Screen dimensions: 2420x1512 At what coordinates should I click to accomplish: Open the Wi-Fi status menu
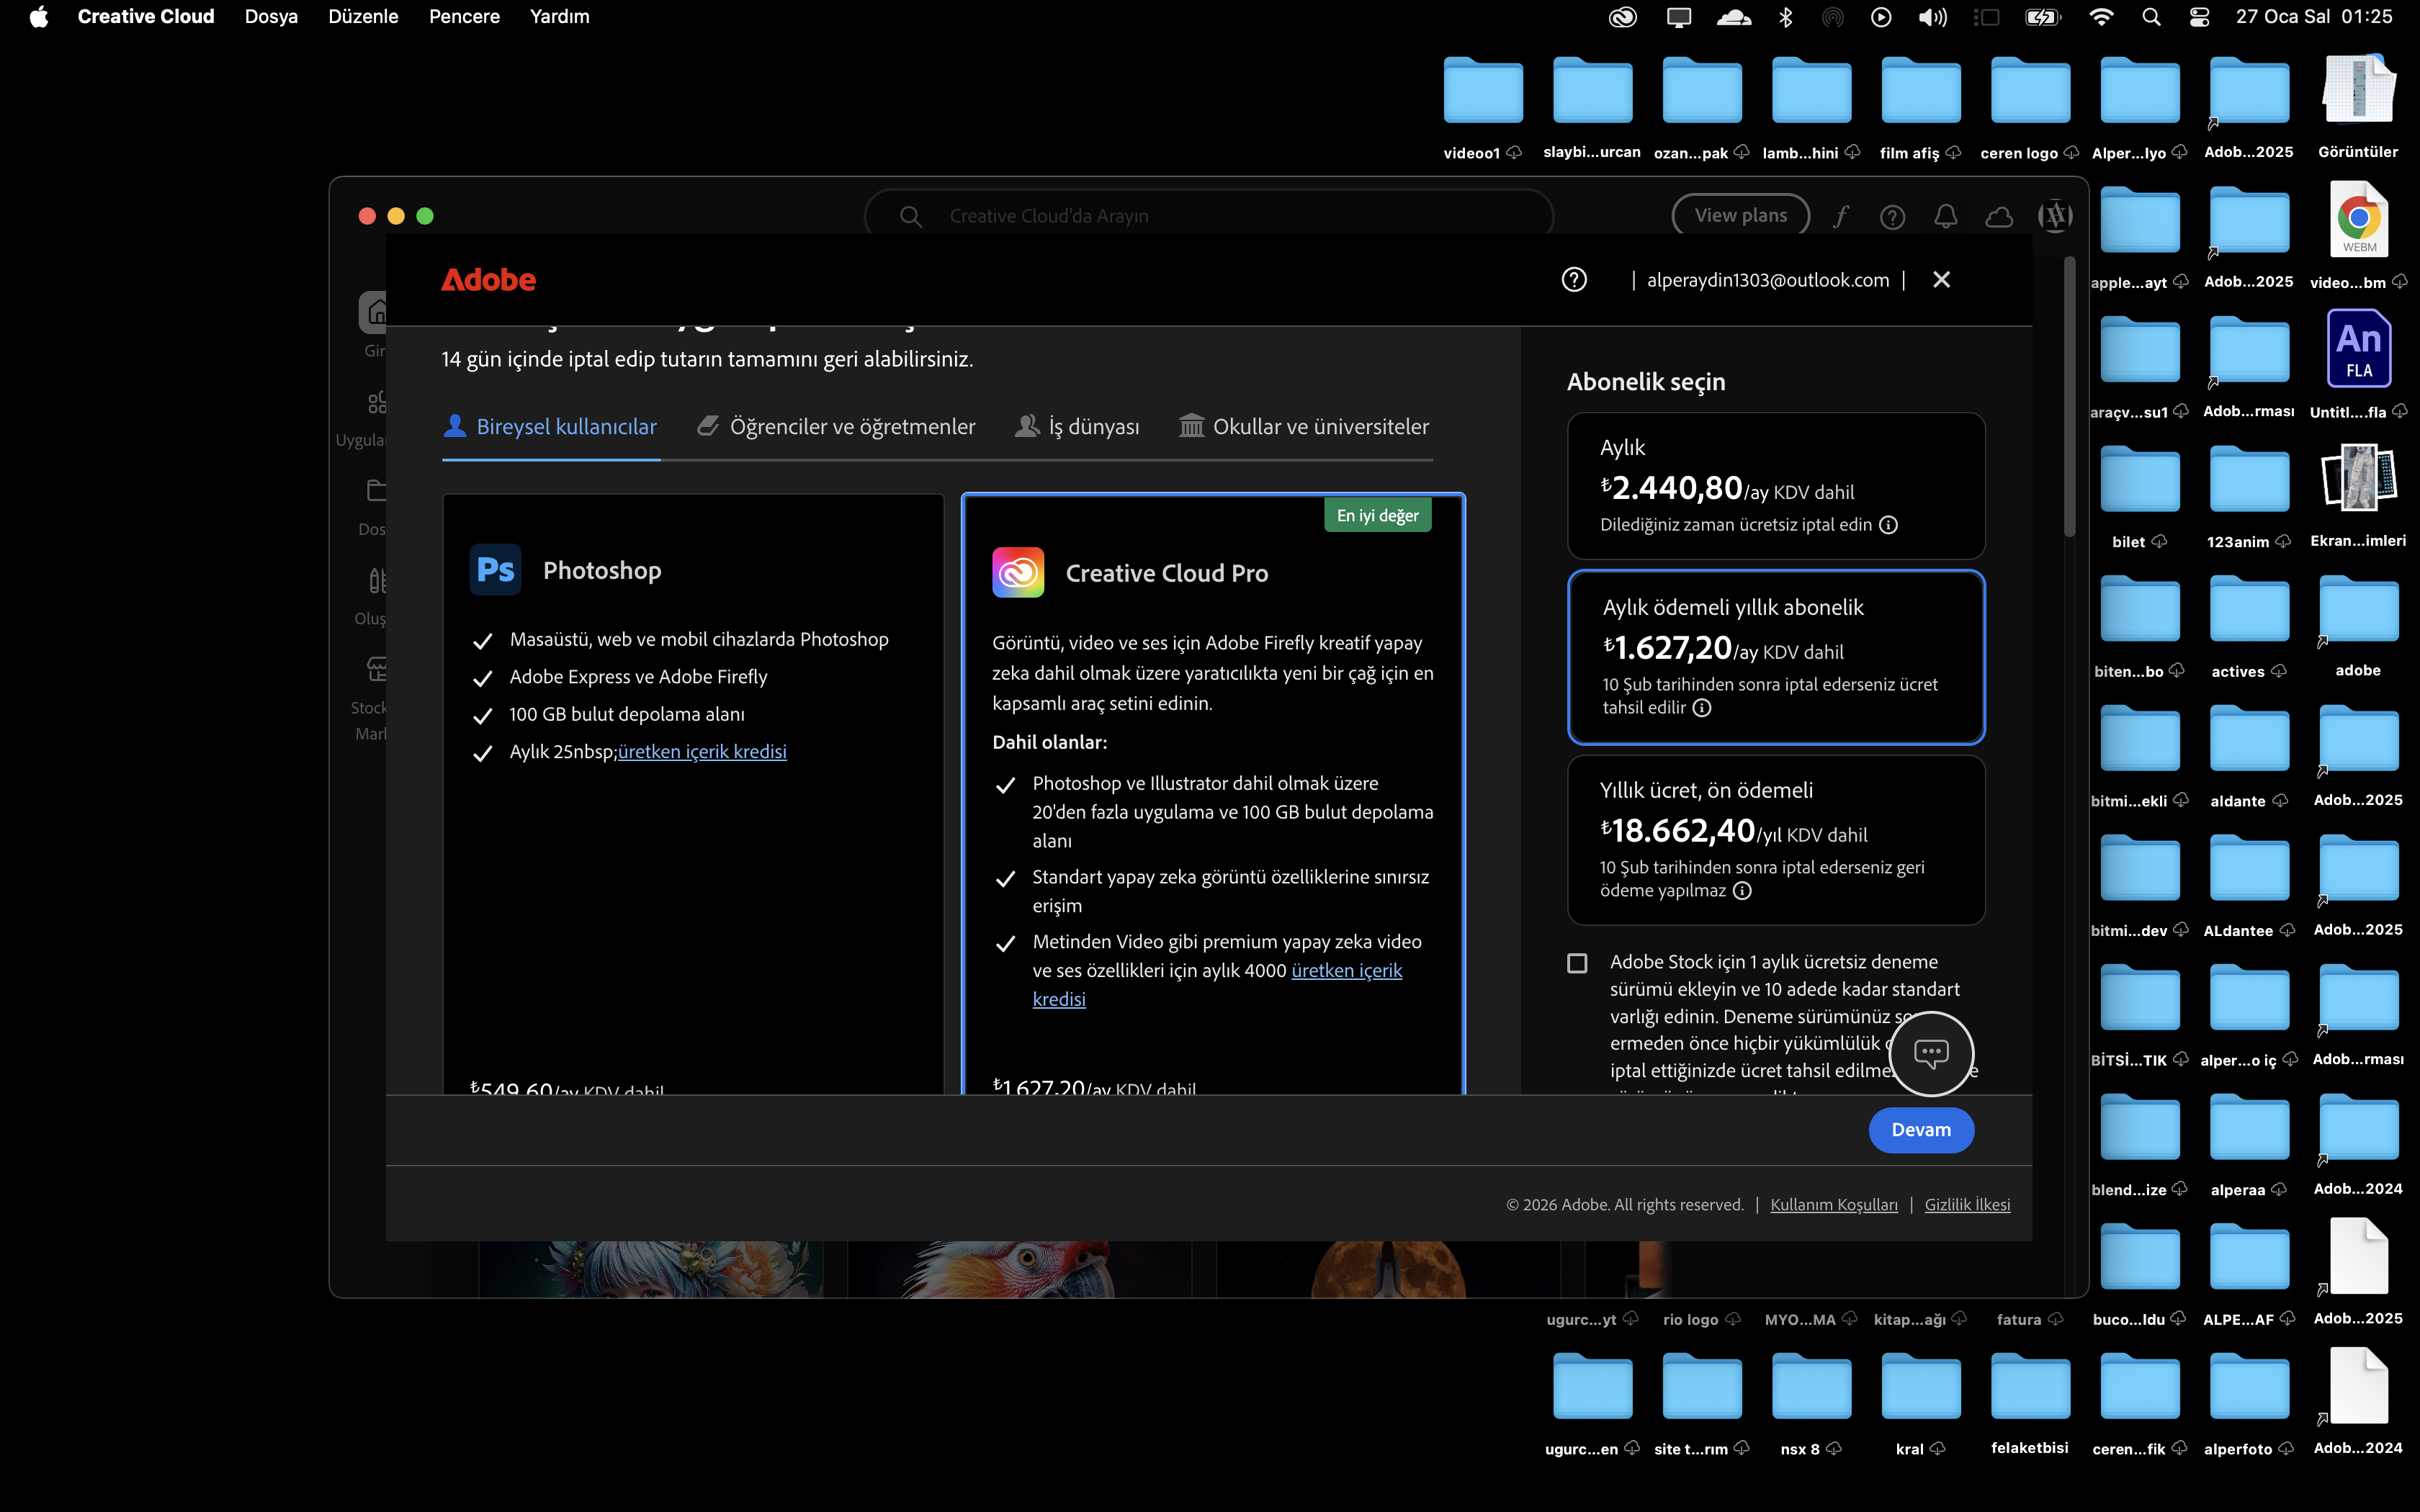2101,17
